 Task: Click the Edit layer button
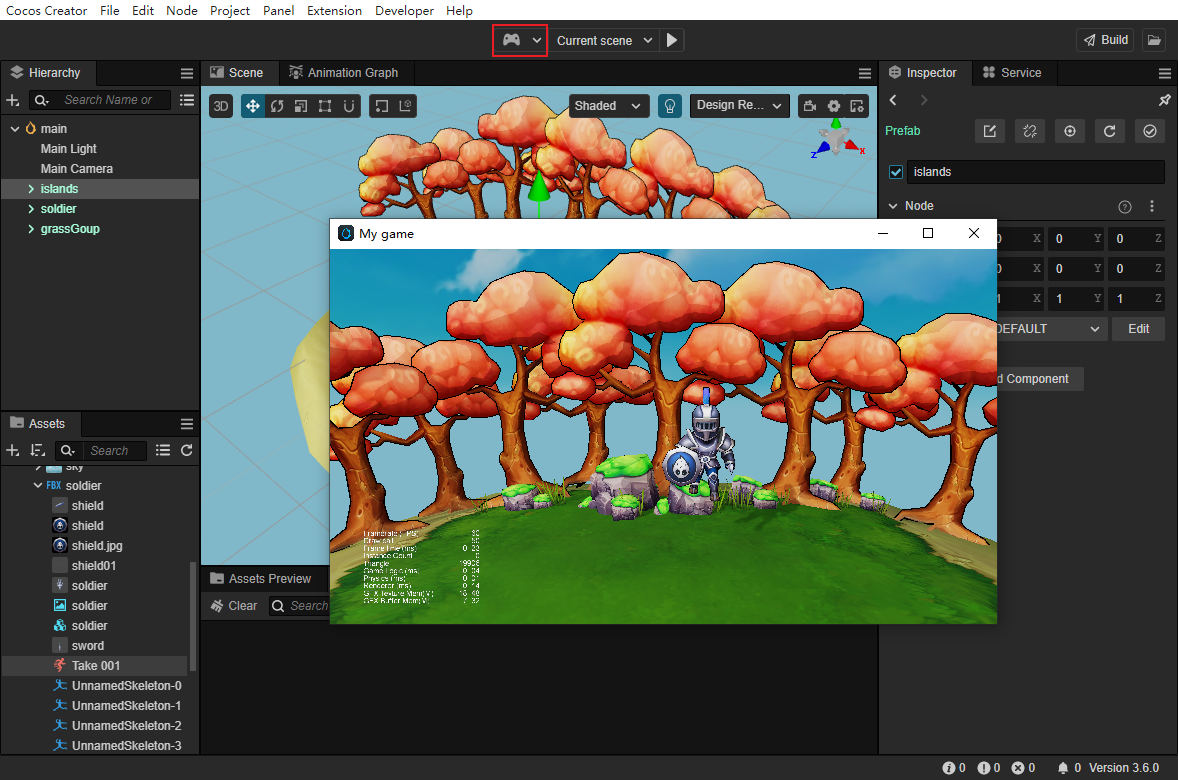1138,329
